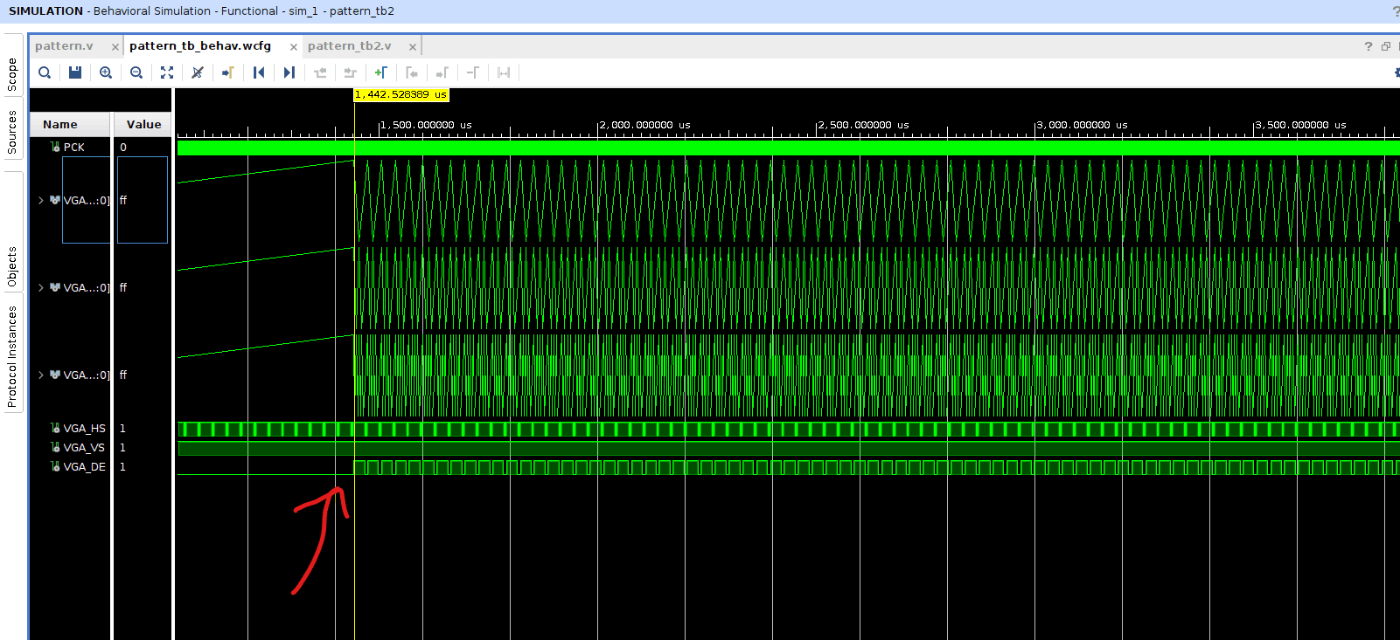
Task: Click the restore-window icon beside help
Action: 1385,46
